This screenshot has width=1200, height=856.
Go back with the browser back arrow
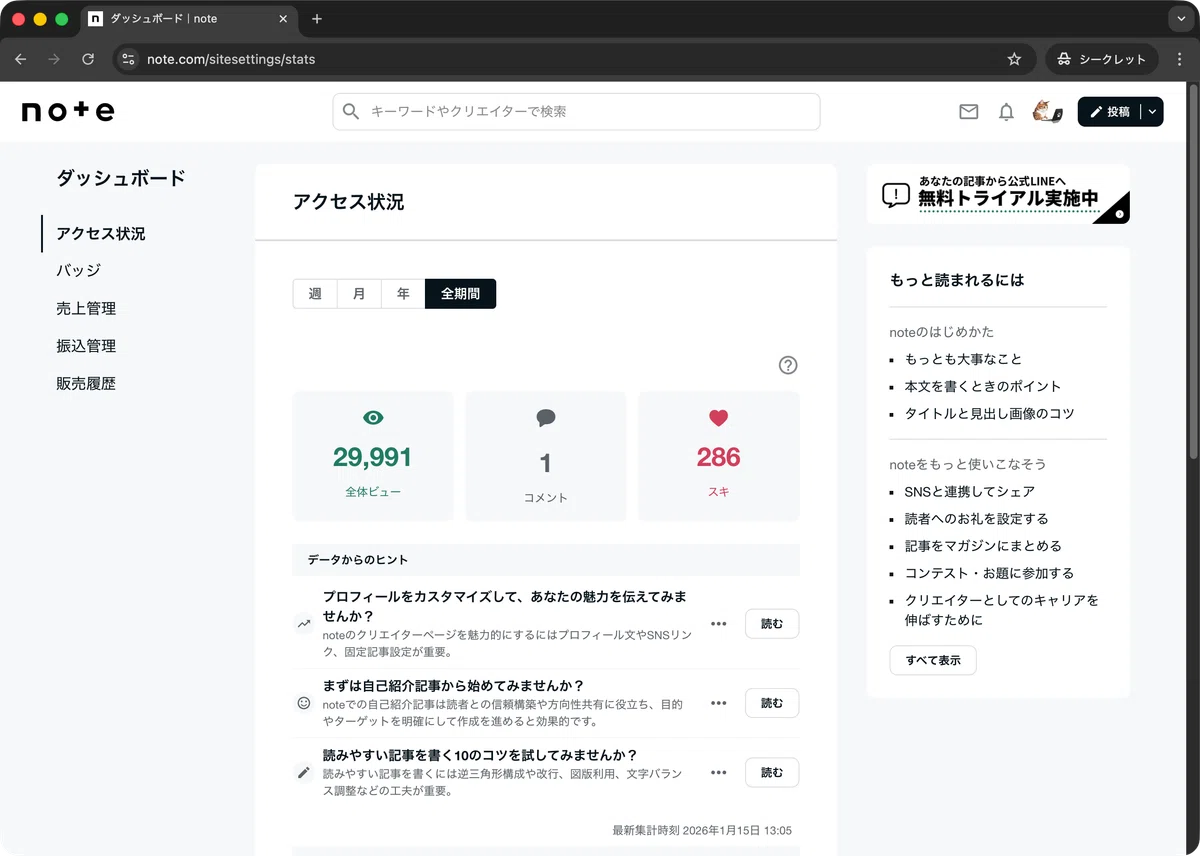click(21, 59)
